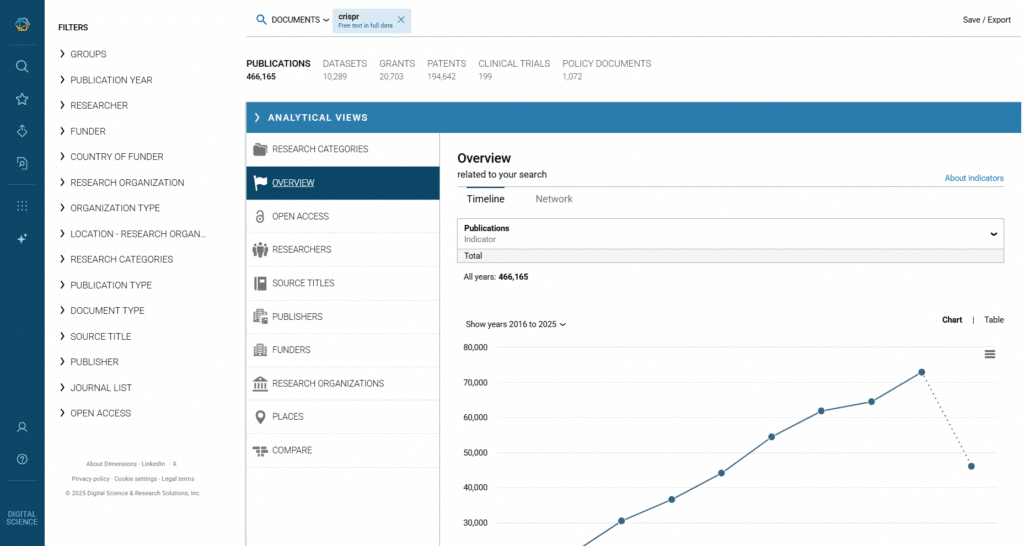Open the help question mark icon
Screen dimensions: 1024x546
(x=22, y=459)
